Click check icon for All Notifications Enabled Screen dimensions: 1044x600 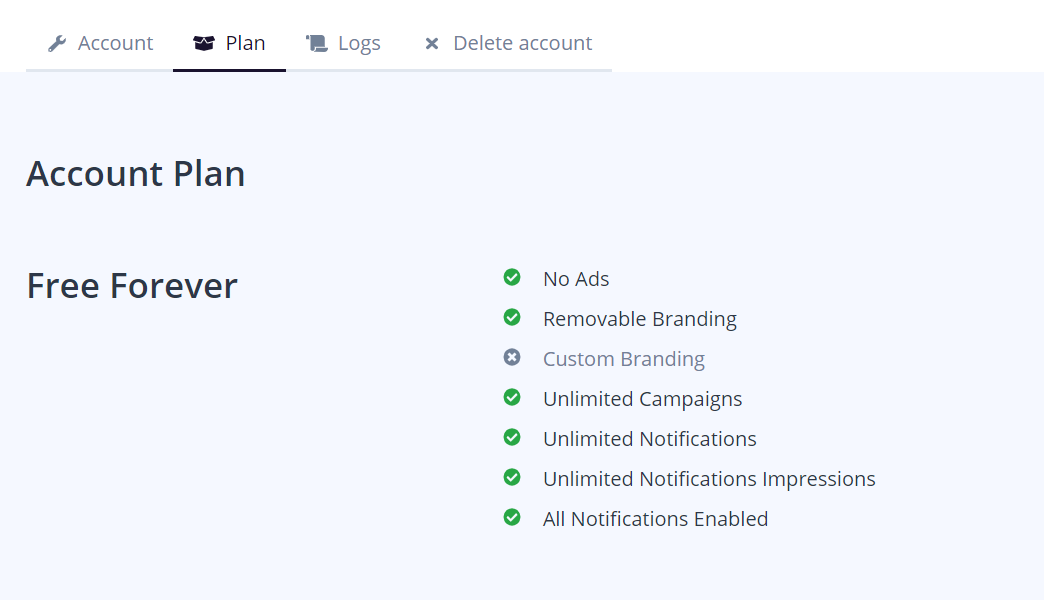tap(512, 517)
